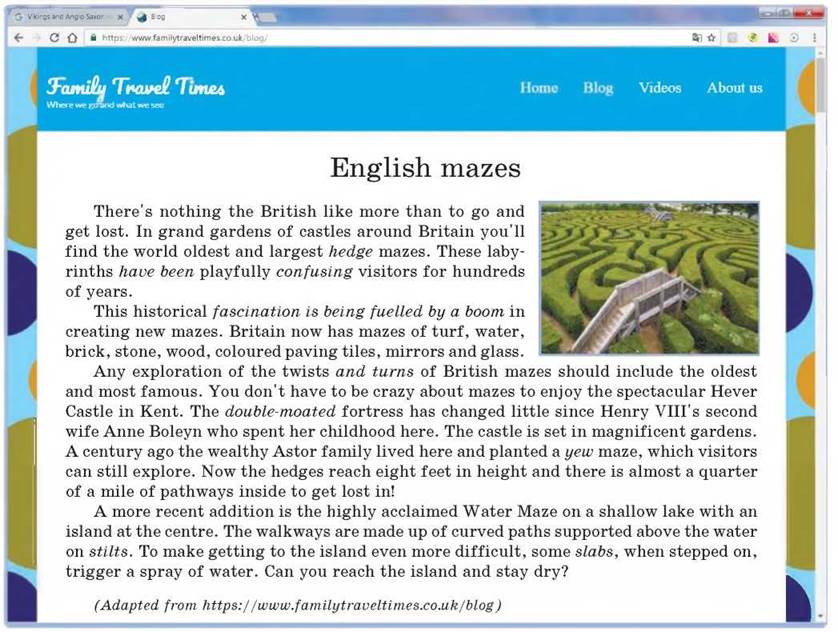Open the Home link in site navigation
This screenshot has height=632, width=838.
(539, 88)
